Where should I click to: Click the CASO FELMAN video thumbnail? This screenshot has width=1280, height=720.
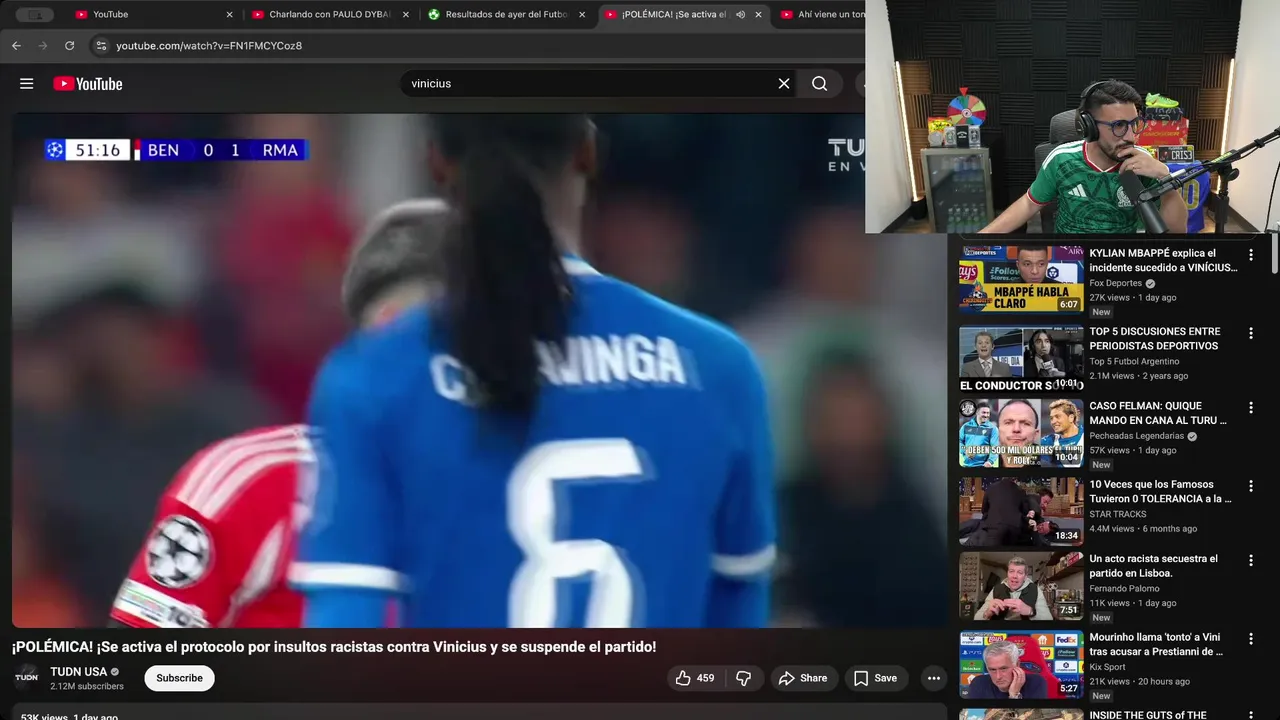(1021, 433)
